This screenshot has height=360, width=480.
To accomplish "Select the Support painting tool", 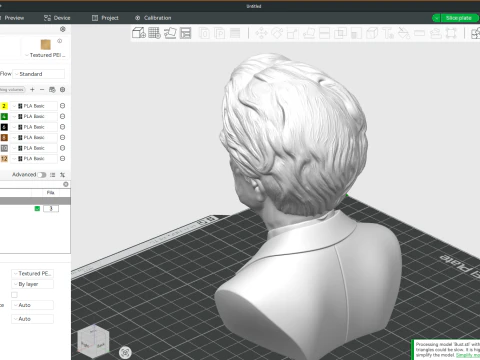I will pos(356,33).
